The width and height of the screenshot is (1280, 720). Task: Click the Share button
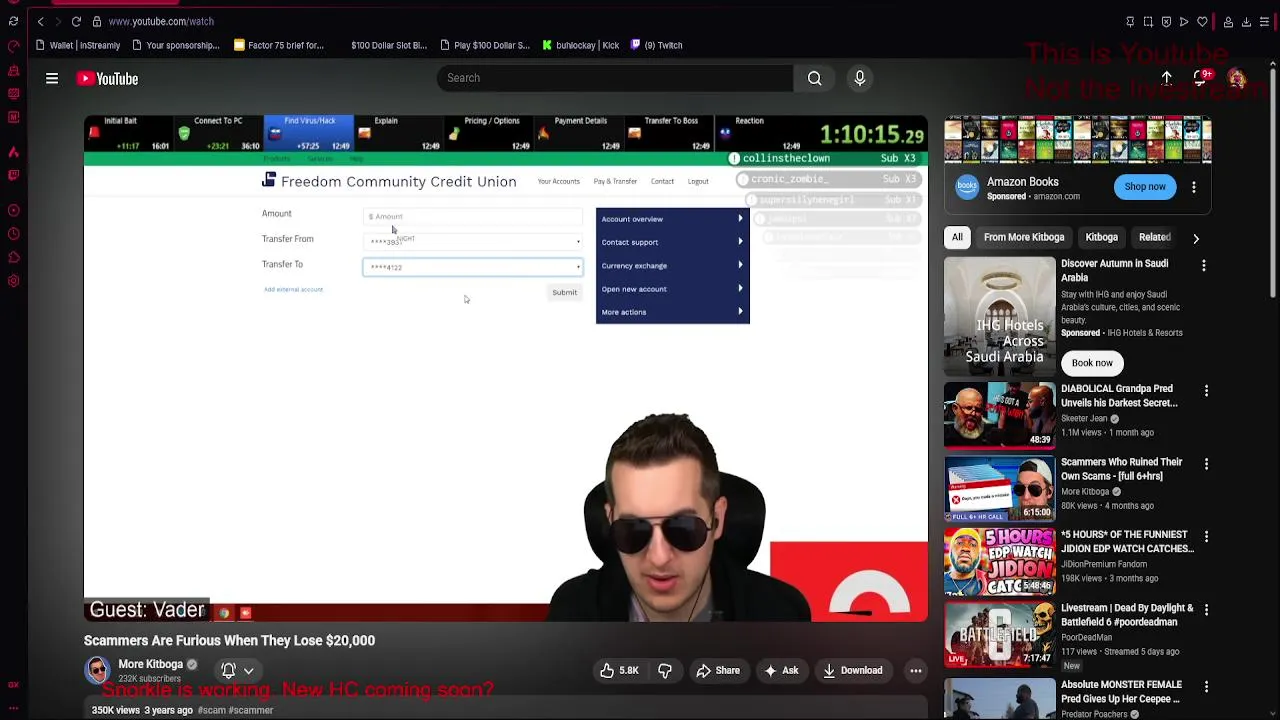tap(718, 671)
